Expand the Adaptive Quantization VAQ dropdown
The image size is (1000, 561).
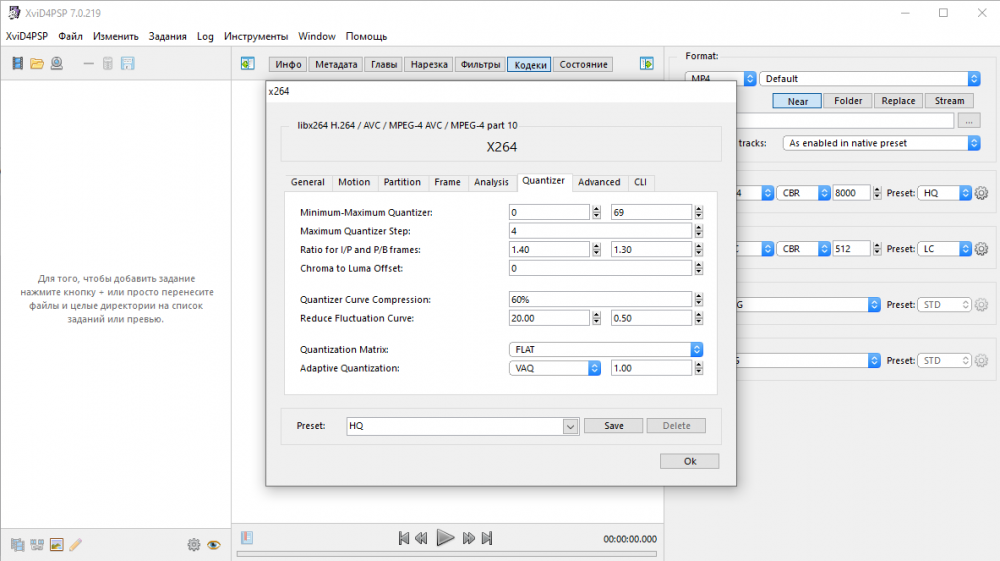(555, 368)
